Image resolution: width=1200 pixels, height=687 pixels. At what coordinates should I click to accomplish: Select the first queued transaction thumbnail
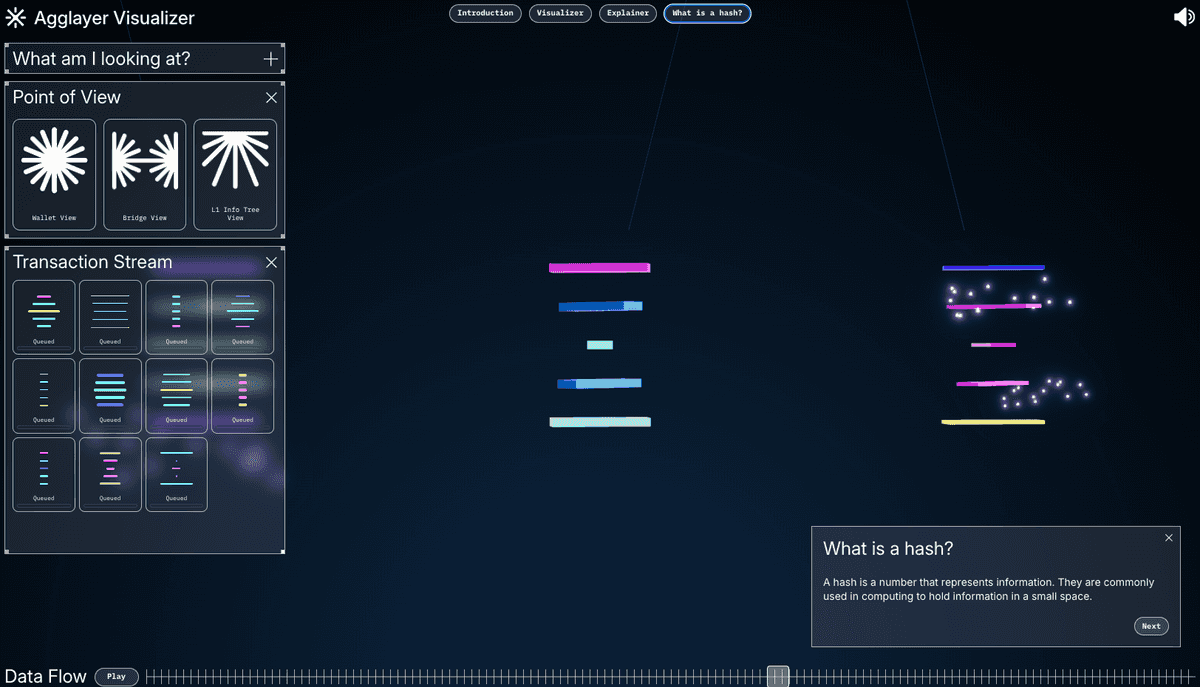(44, 316)
